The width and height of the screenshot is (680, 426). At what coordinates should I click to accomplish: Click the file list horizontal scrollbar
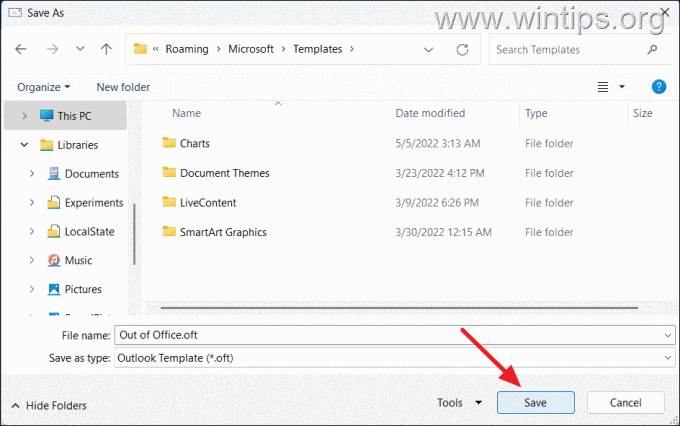point(399,308)
